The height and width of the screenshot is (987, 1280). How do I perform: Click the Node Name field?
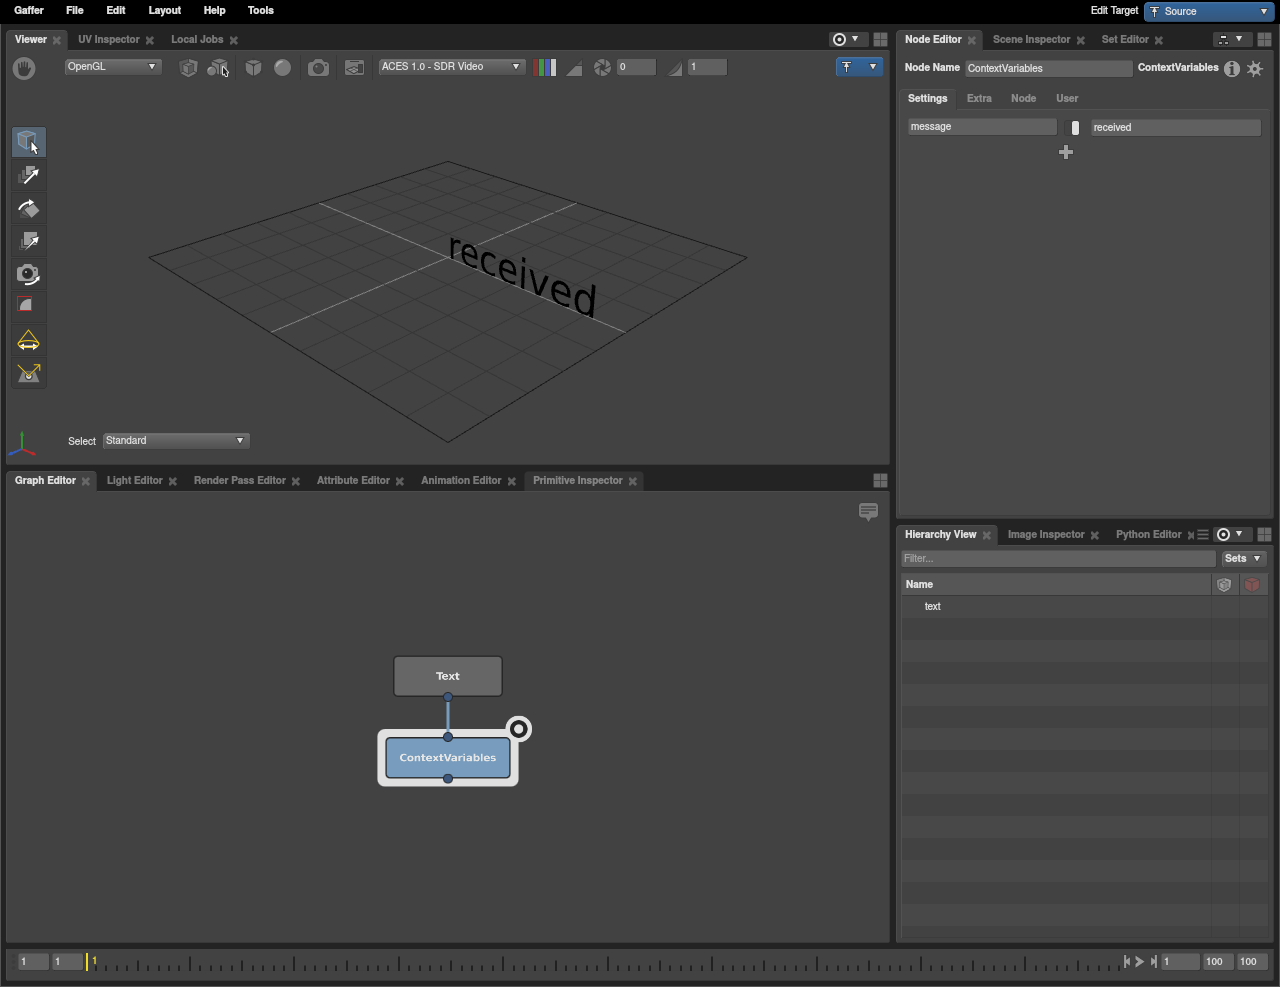(1048, 68)
